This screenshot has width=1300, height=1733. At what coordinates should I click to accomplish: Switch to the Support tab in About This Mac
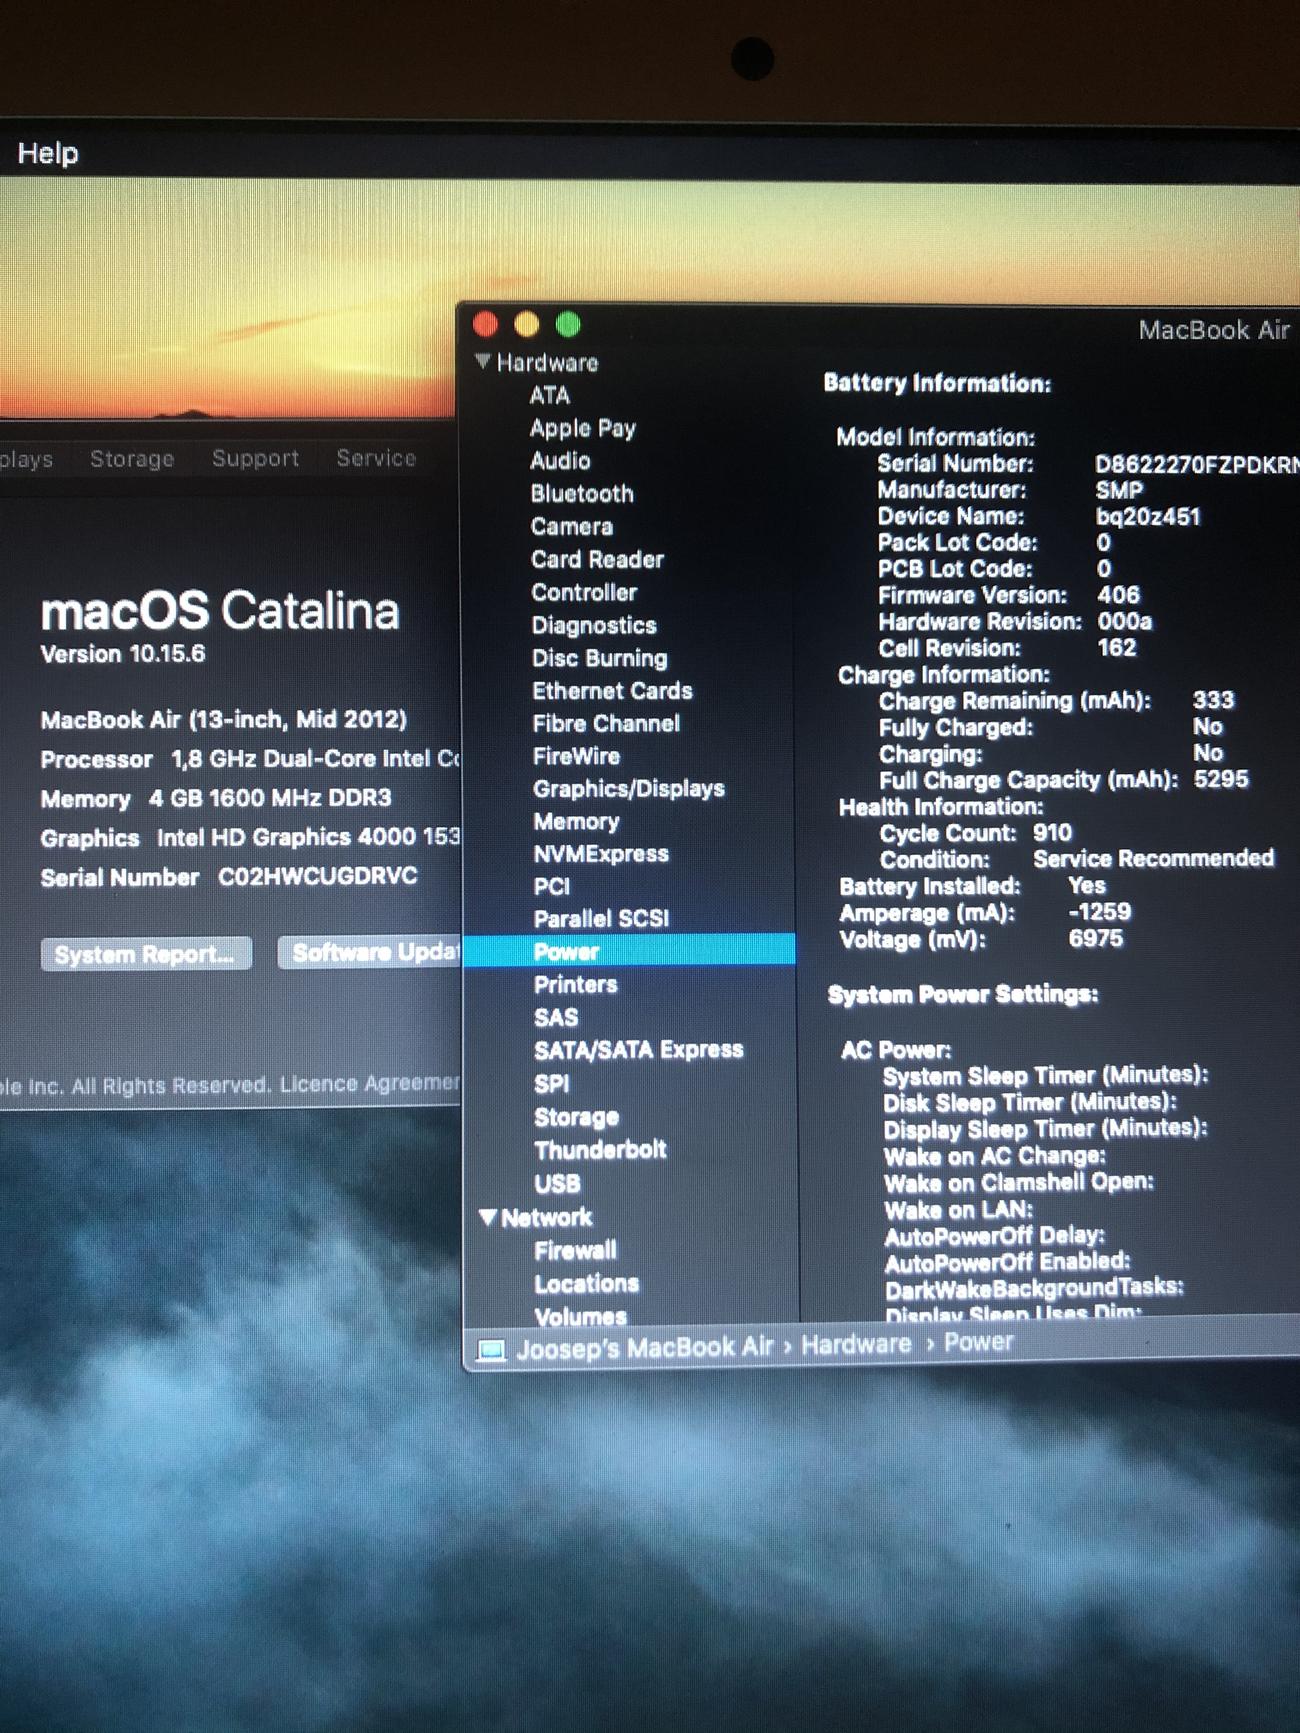click(255, 458)
